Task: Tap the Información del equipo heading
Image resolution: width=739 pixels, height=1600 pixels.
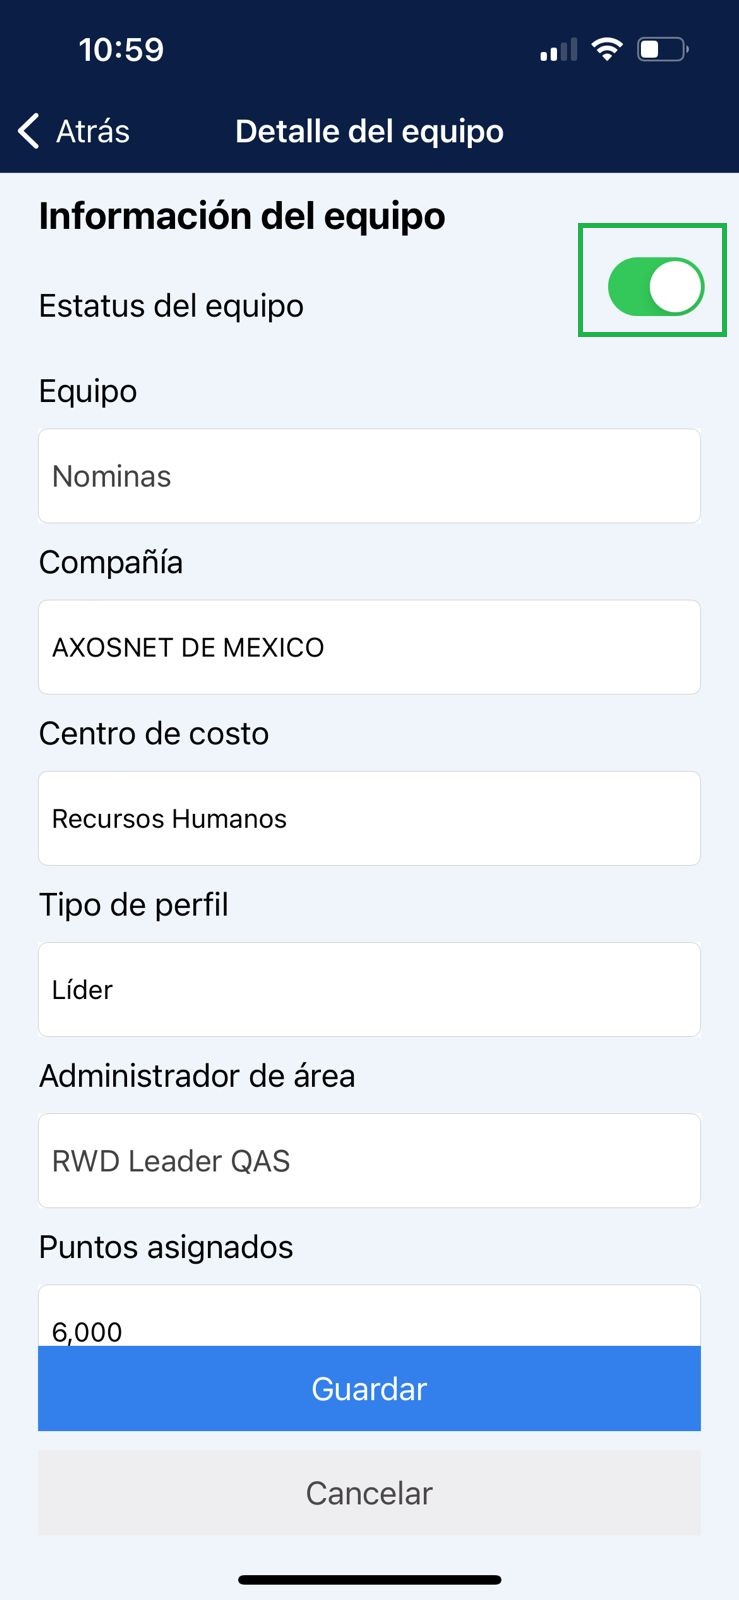Action: (242, 216)
